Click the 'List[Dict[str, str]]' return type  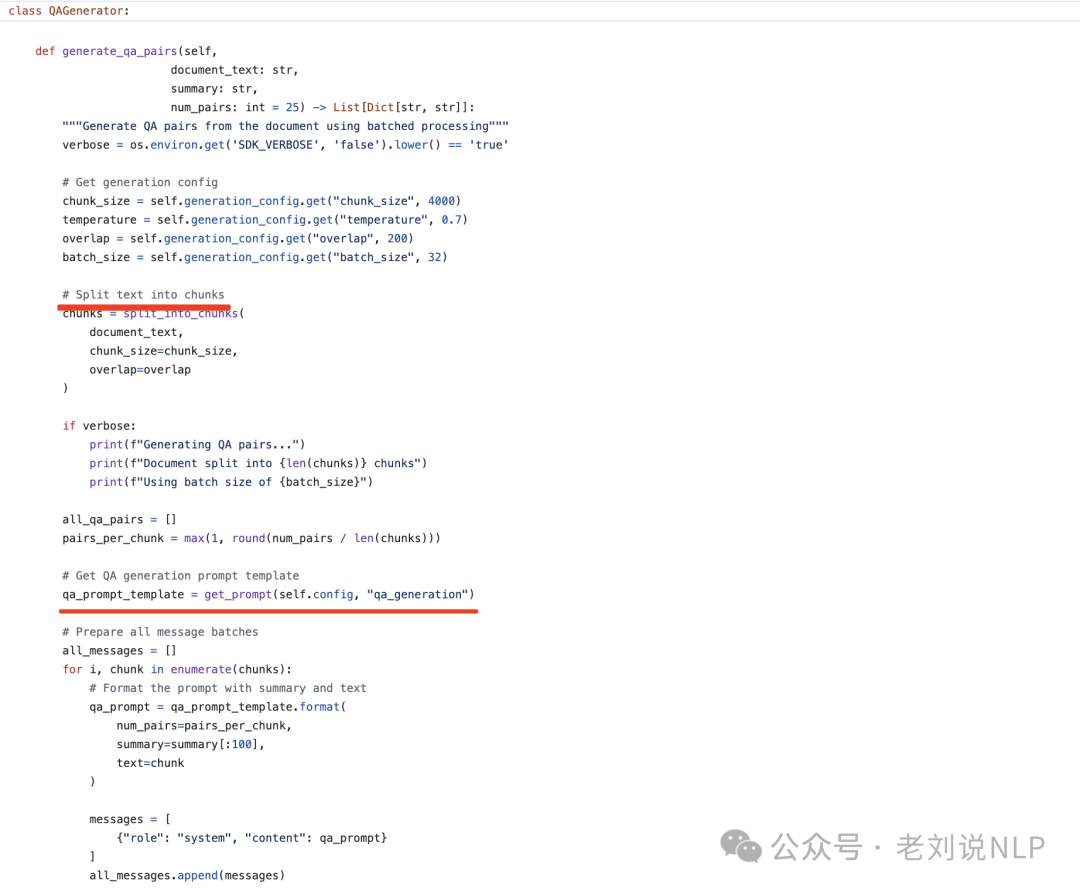[400, 107]
